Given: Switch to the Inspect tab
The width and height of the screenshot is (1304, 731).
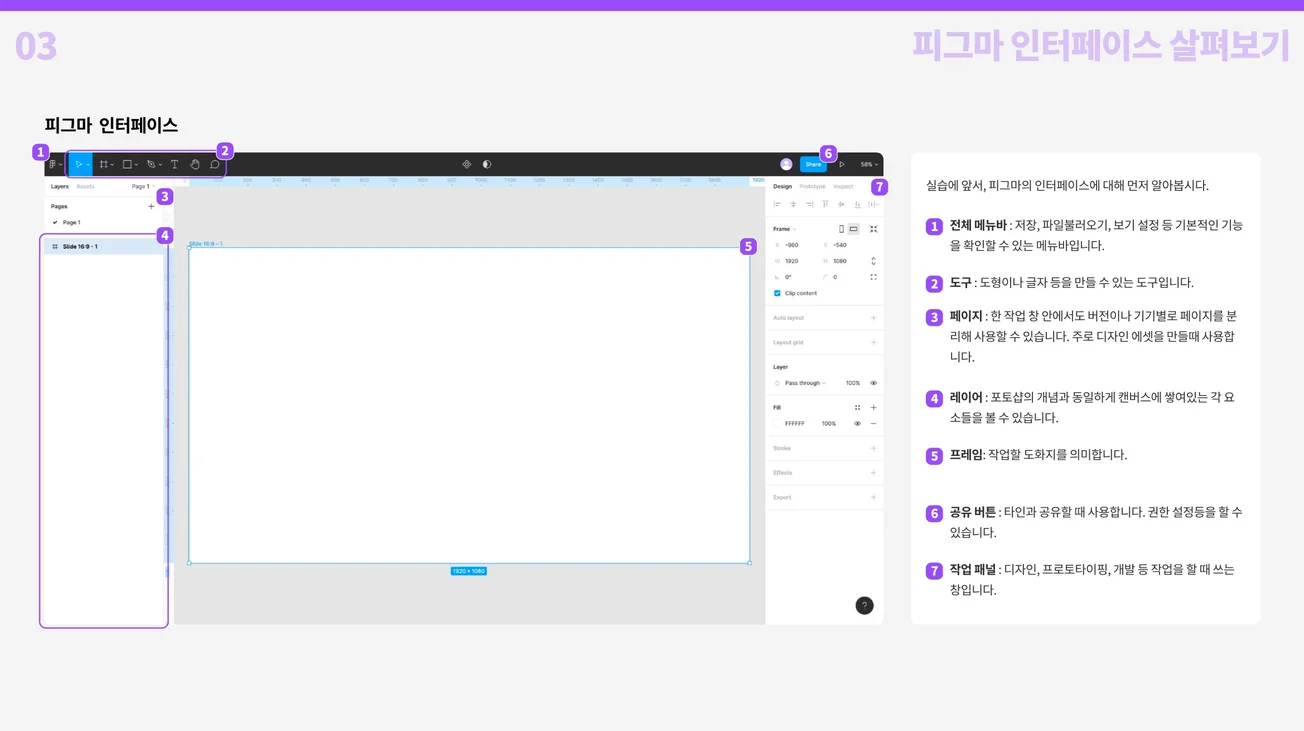Looking at the screenshot, I should (843, 186).
